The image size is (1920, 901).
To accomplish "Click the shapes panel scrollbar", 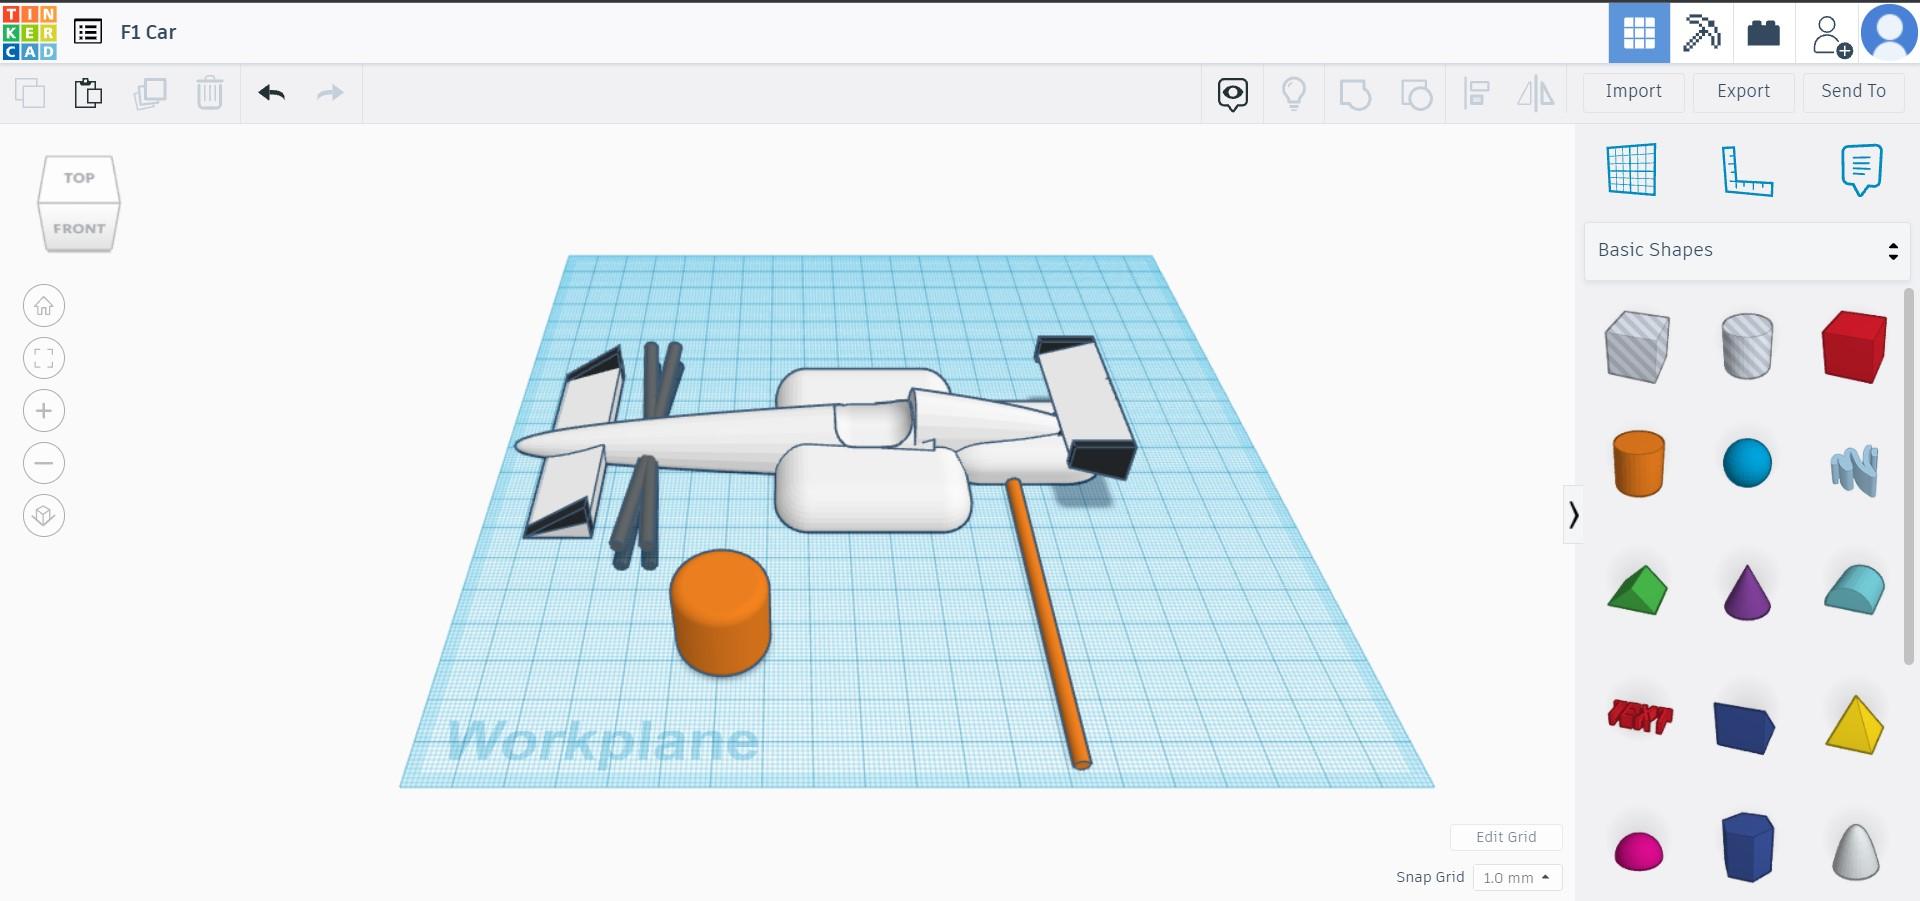I will [x=1908, y=475].
